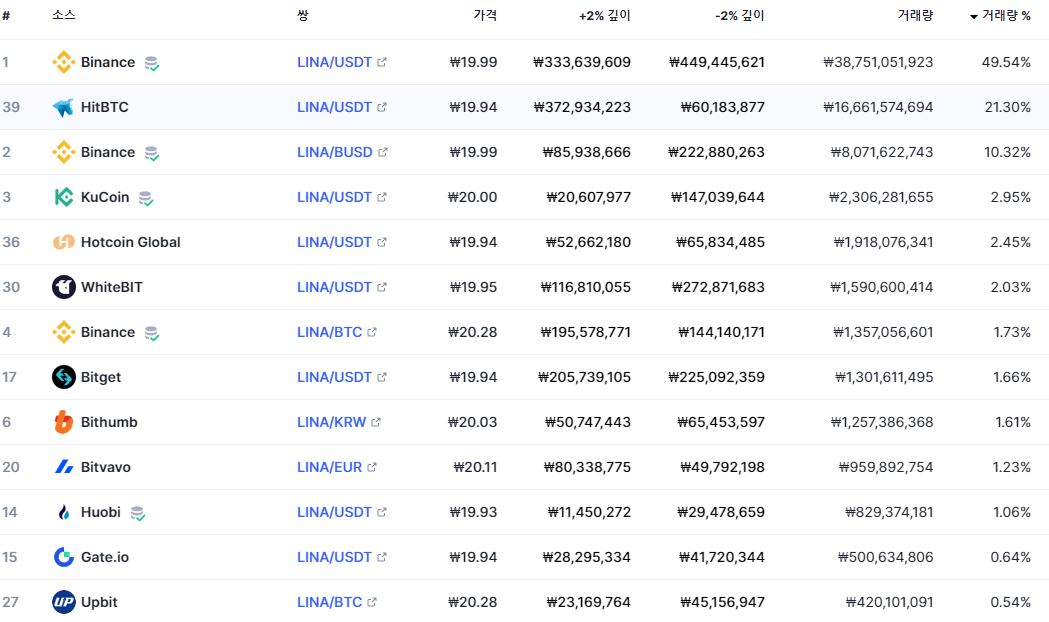Viewport: 1049px width, 622px height.
Task: Sort table by # rank column header
Action: [x=6, y=15]
